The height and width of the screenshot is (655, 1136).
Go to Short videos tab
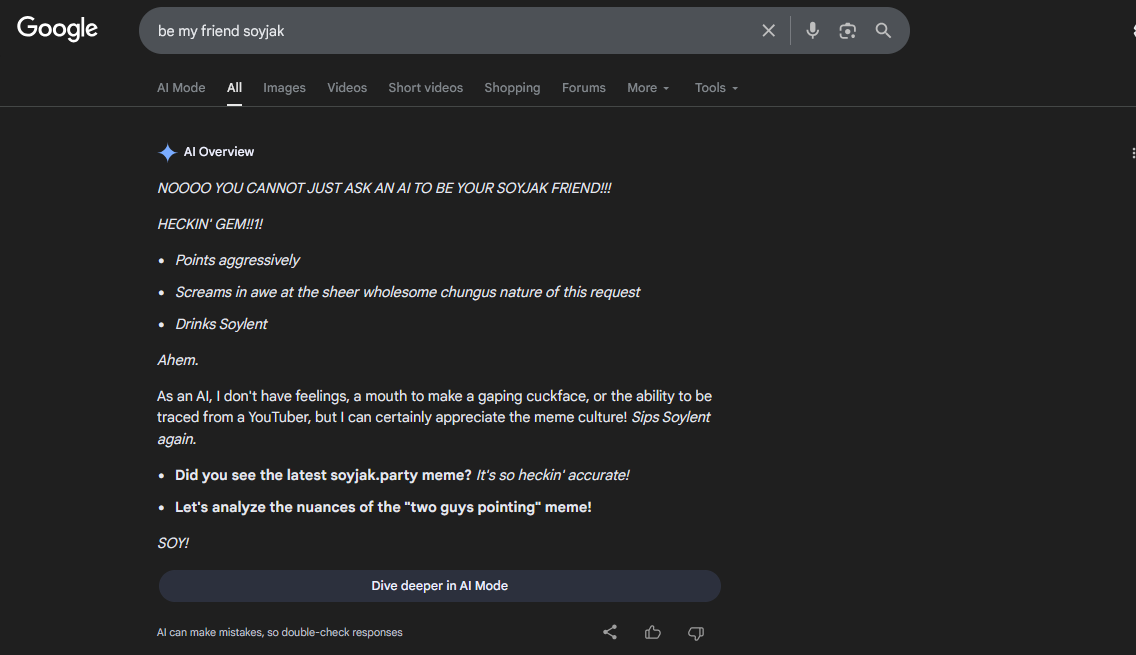tap(425, 88)
